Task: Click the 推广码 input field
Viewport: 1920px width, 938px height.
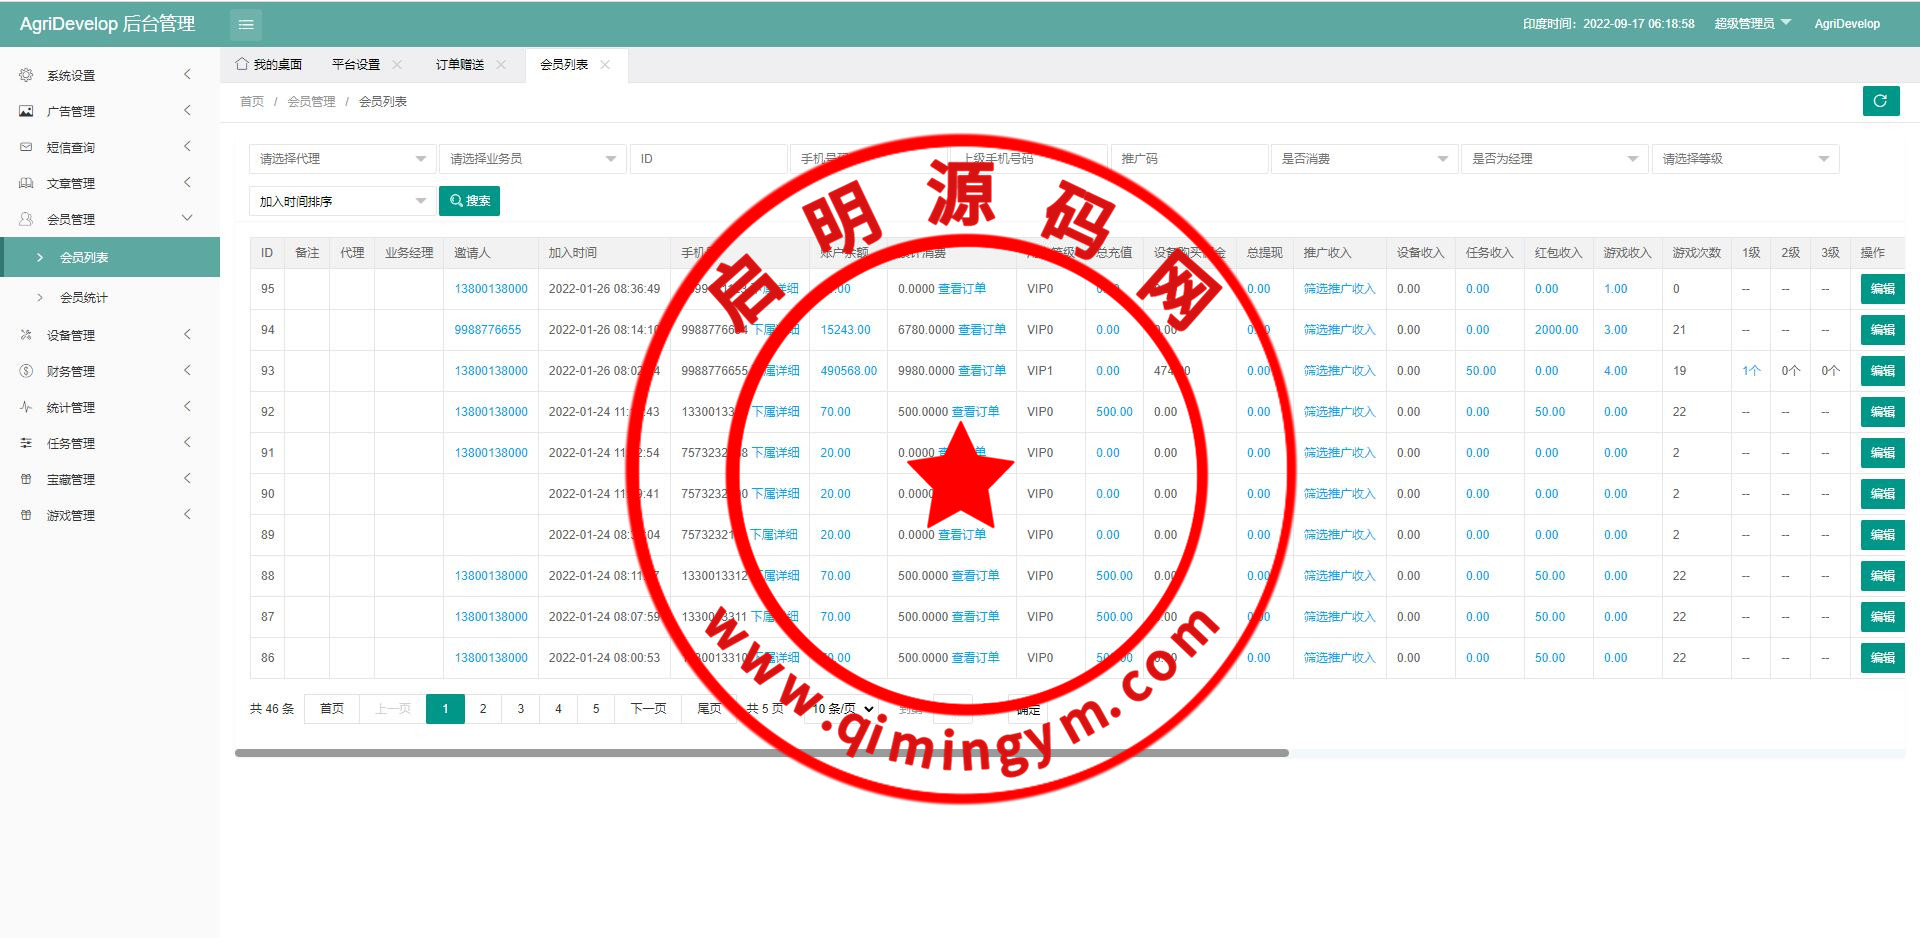Action: click(x=1188, y=159)
